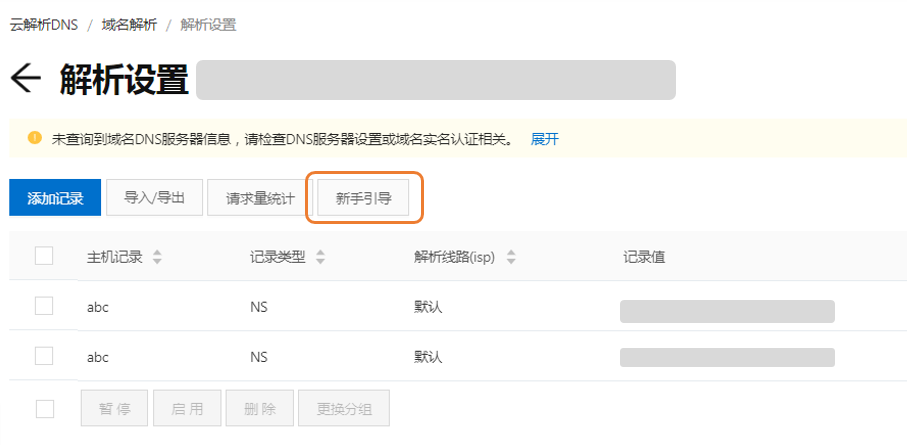Check the second abc NS record checkbox

44,355
